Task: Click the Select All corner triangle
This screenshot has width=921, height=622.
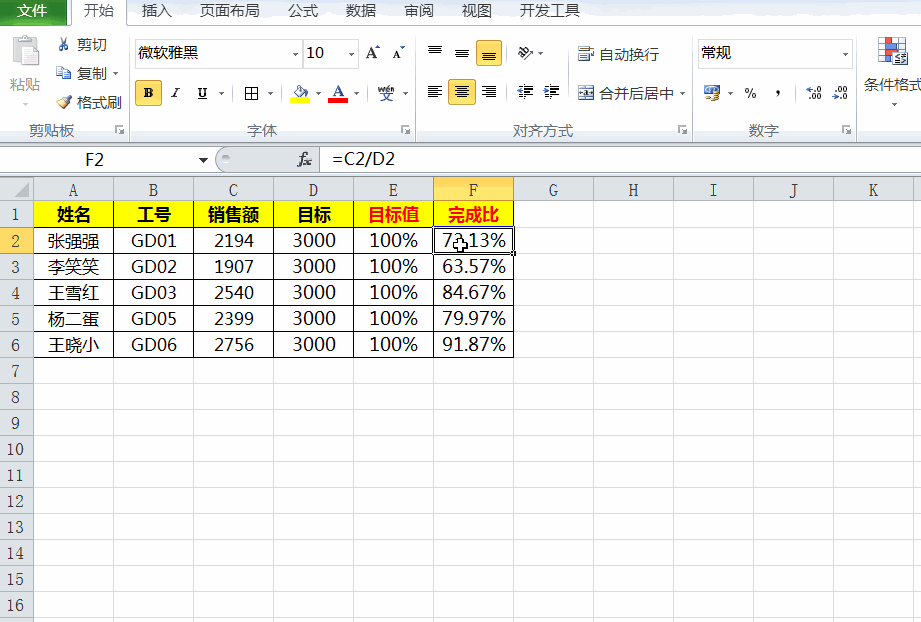Action: click(16, 189)
